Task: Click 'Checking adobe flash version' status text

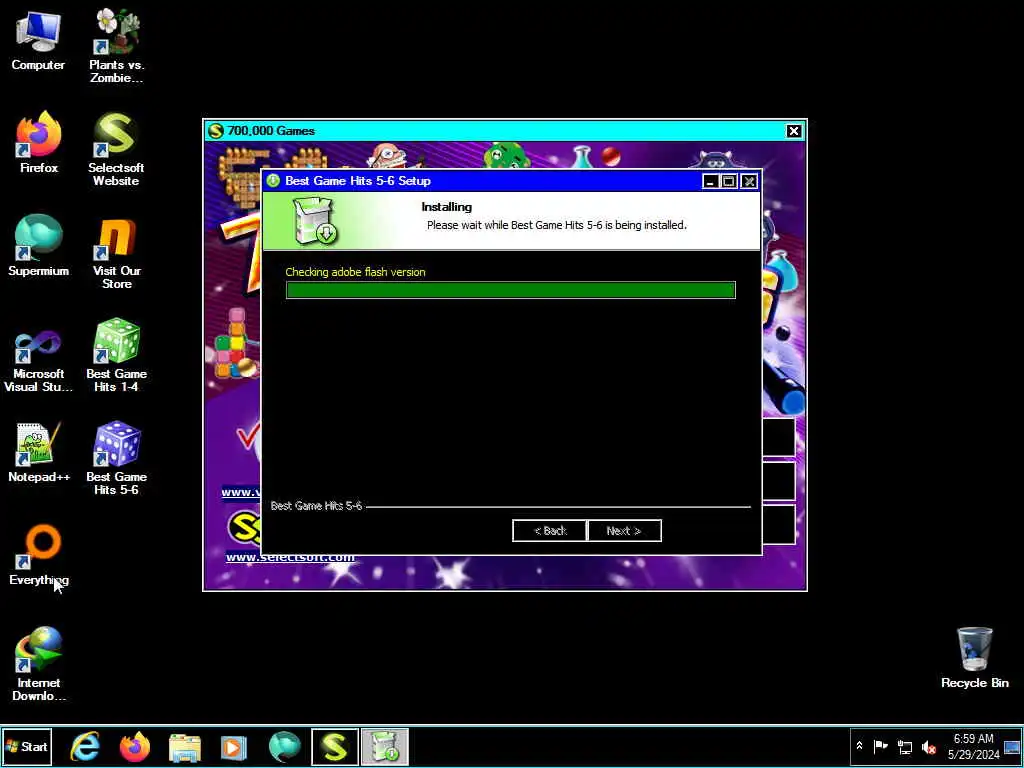Action: 355,272
